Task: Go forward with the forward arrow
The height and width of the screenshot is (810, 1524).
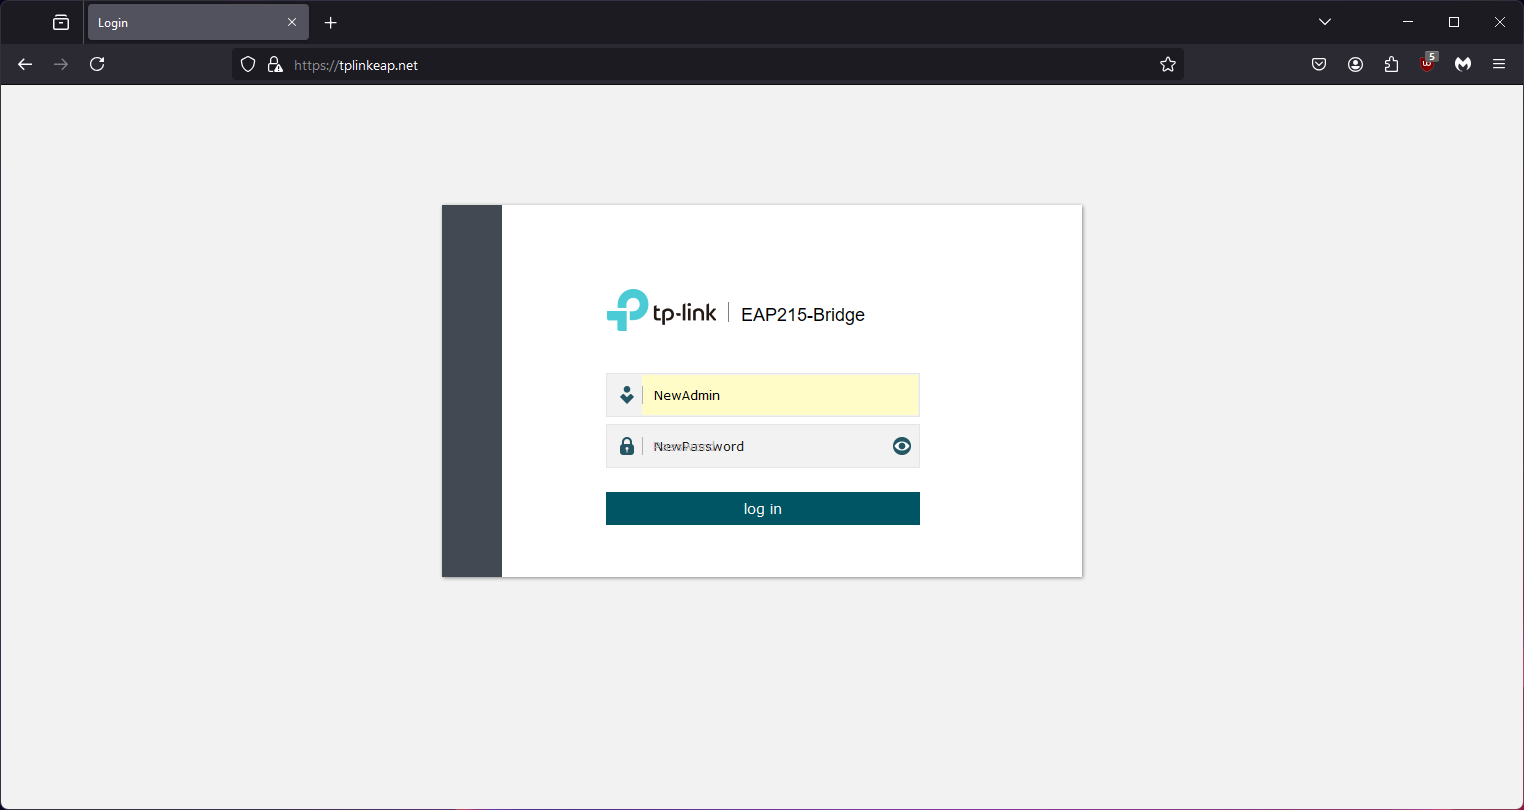Action: point(61,64)
